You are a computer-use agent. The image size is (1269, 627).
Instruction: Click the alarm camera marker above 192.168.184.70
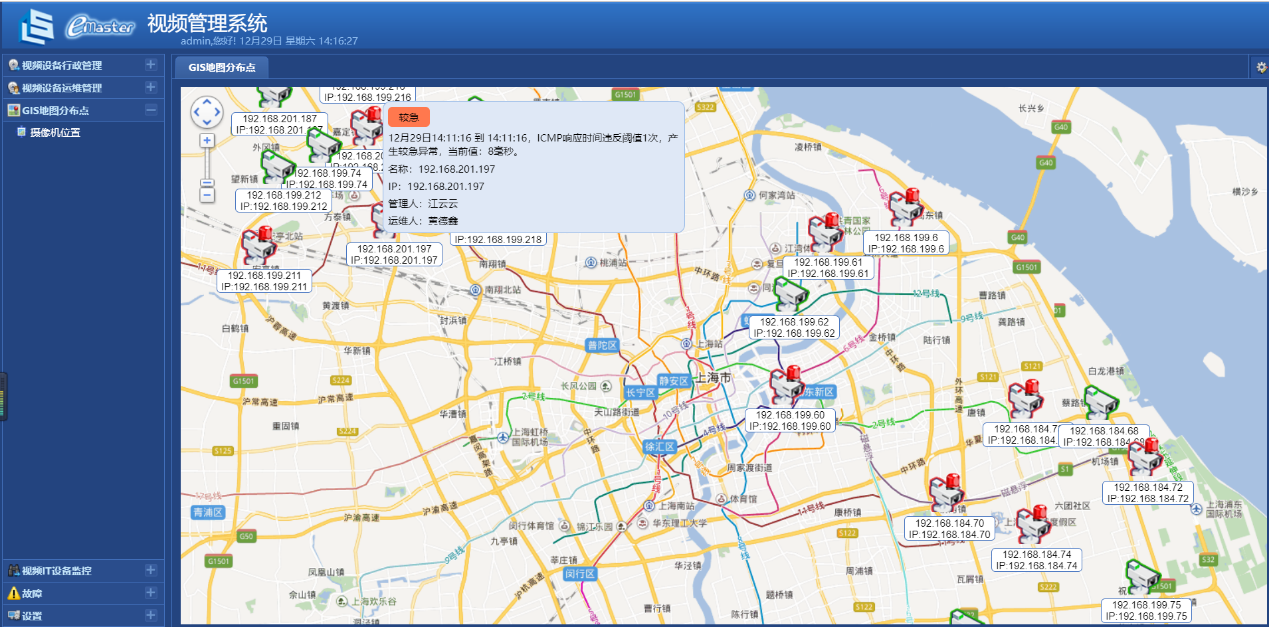point(946,494)
